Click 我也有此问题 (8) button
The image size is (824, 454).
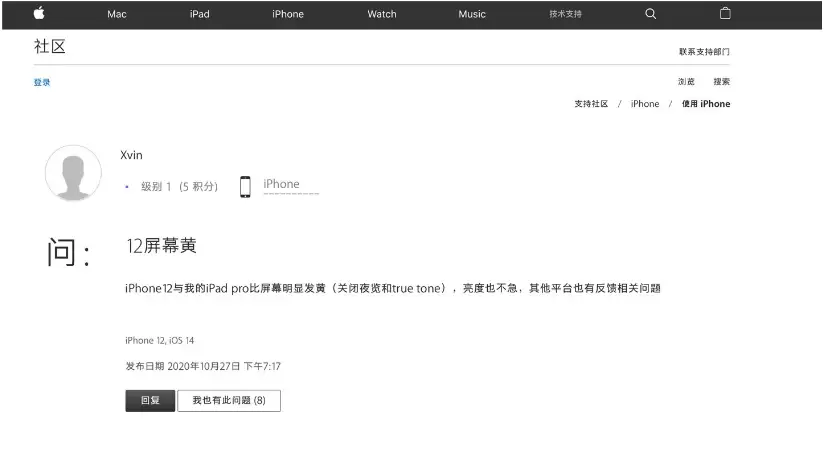coord(229,400)
